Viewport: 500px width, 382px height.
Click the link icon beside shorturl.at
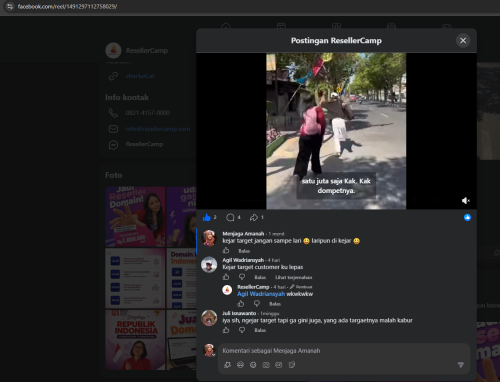click(x=113, y=76)
